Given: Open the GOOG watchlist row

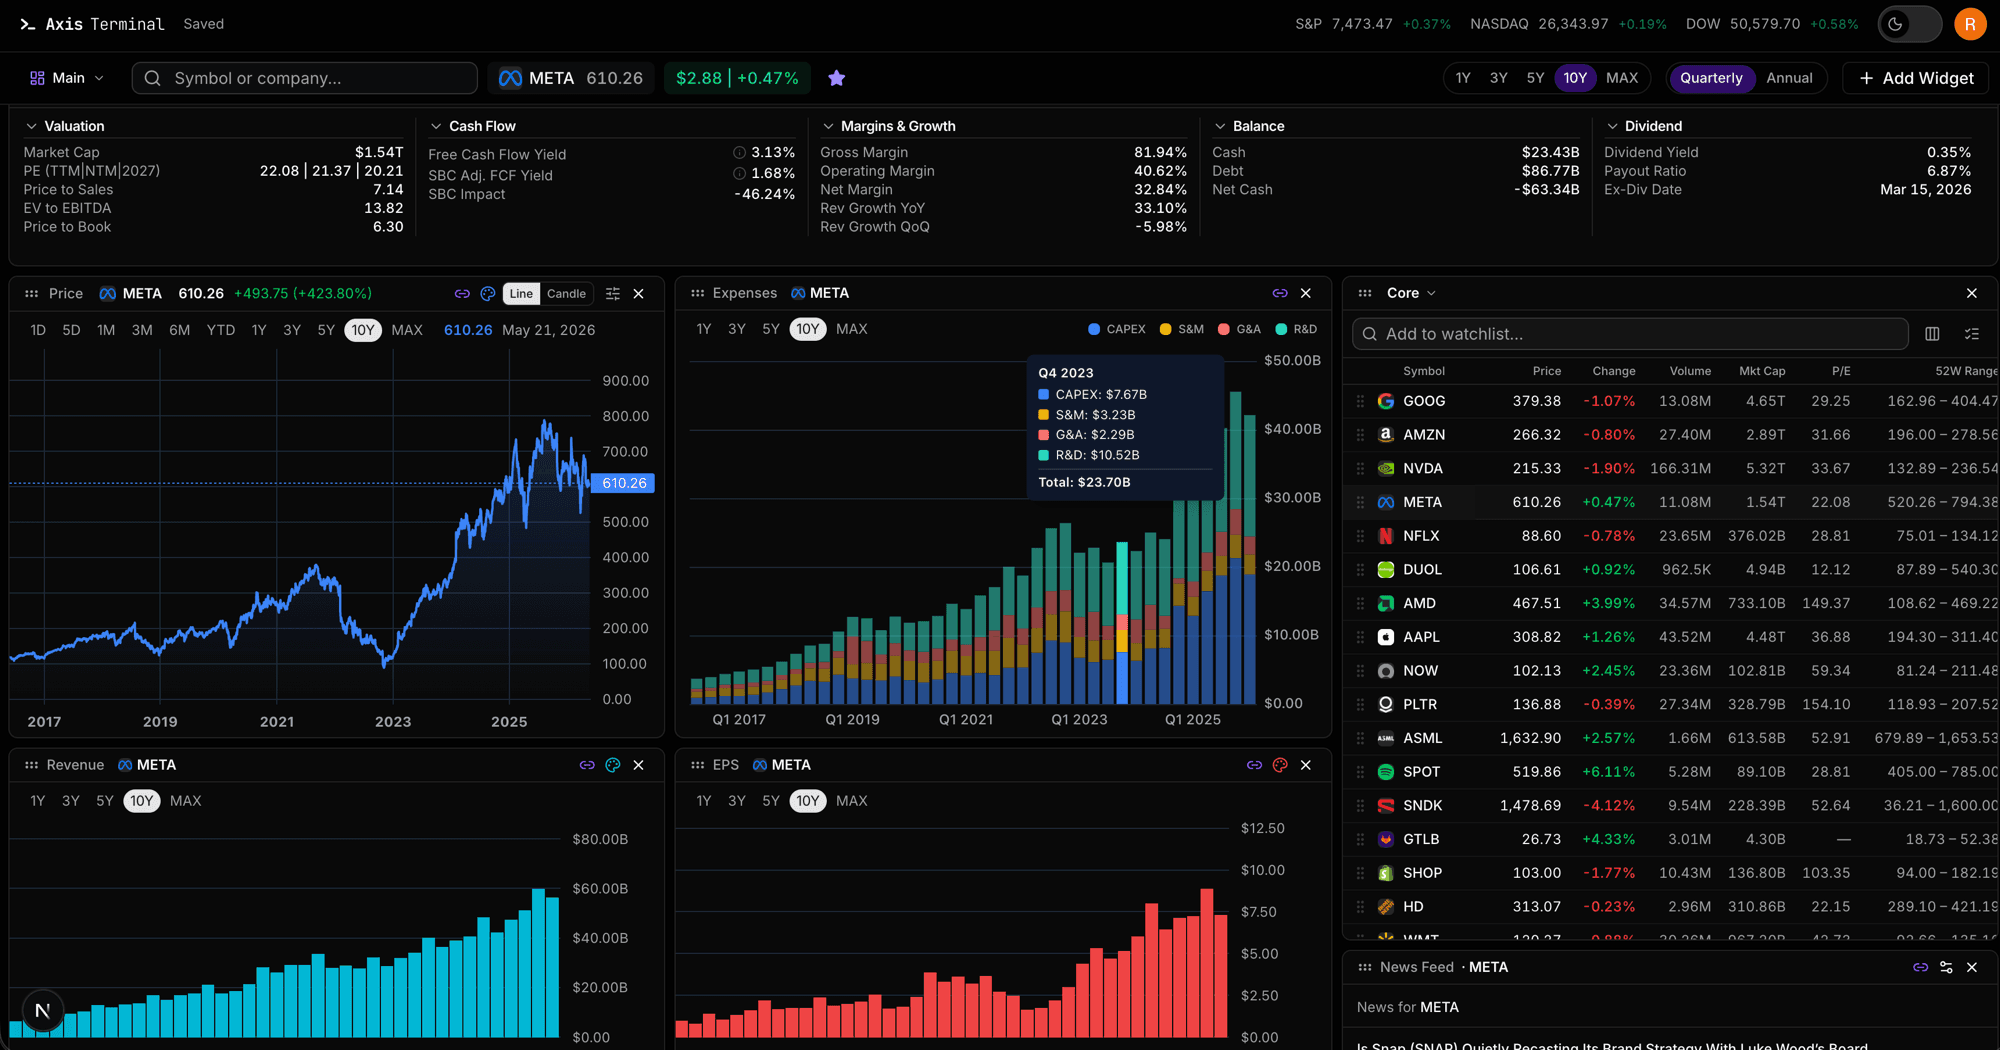Looking at the screenshot, I should click(x=1670, y=401).
